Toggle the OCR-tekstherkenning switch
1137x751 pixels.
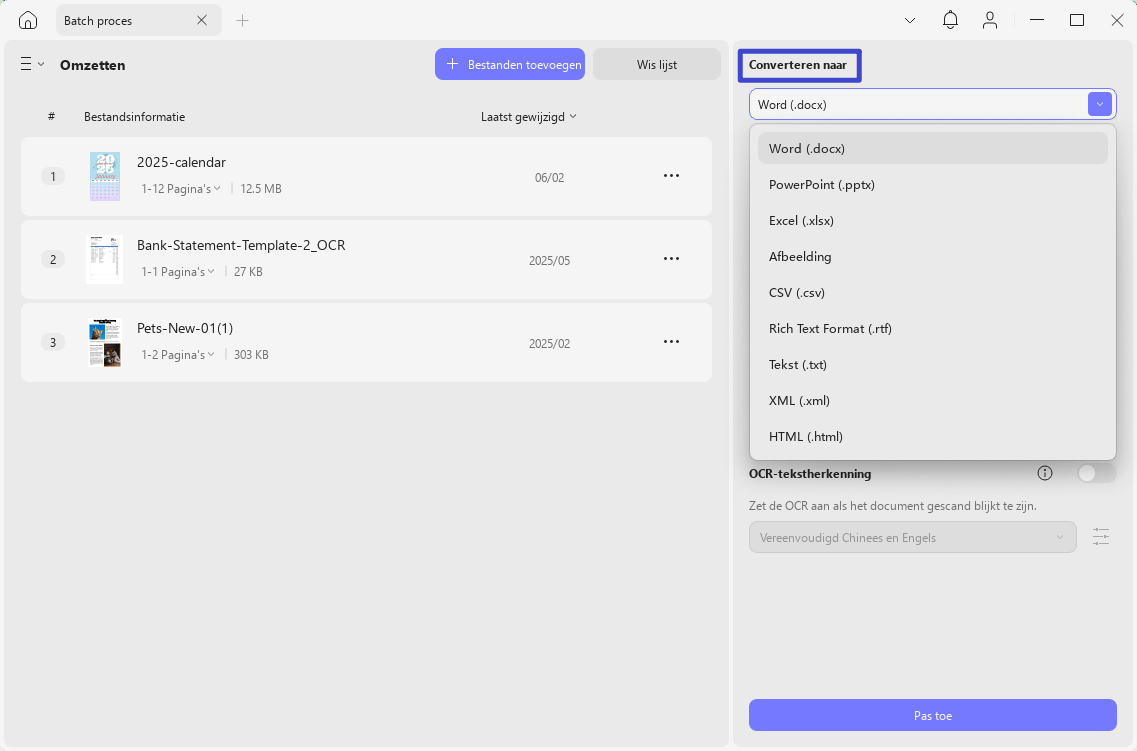click(1096, 473)
